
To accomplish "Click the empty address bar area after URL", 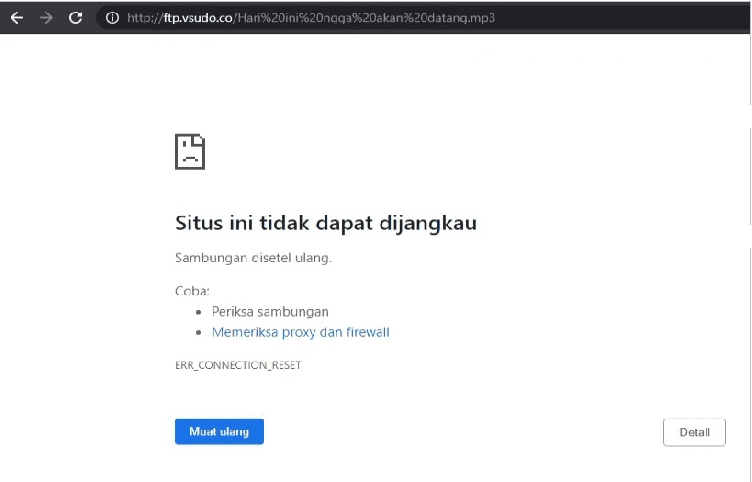I will click(x=620, y=18).
